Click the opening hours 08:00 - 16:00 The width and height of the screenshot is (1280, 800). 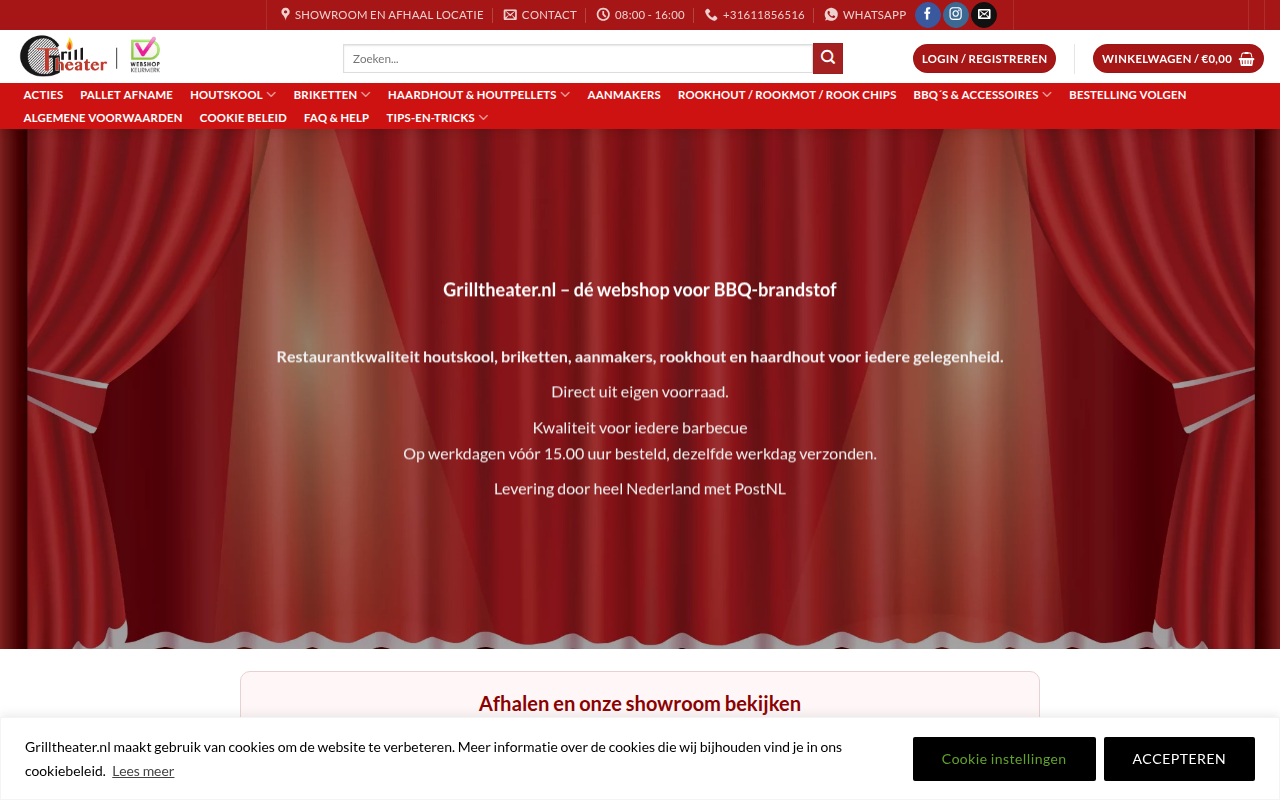coord(650,15)
